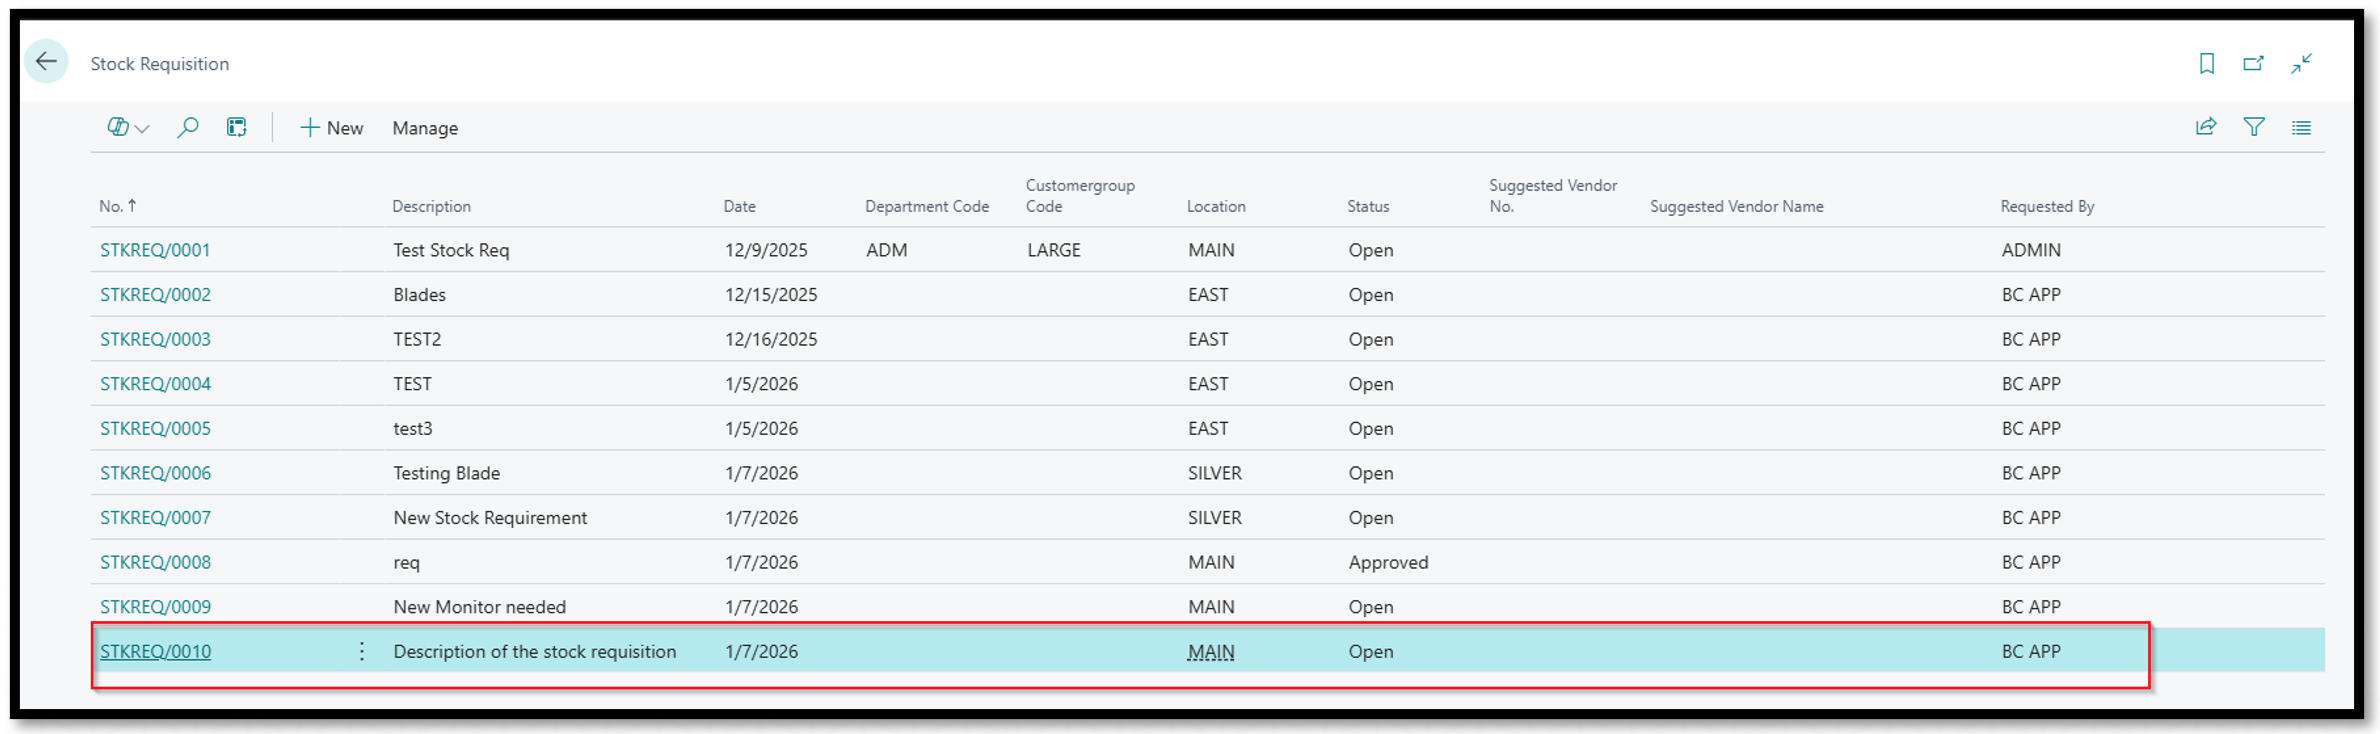Open the Manage menu
This screenshot has height=734, width=2380.
(425, 128)
